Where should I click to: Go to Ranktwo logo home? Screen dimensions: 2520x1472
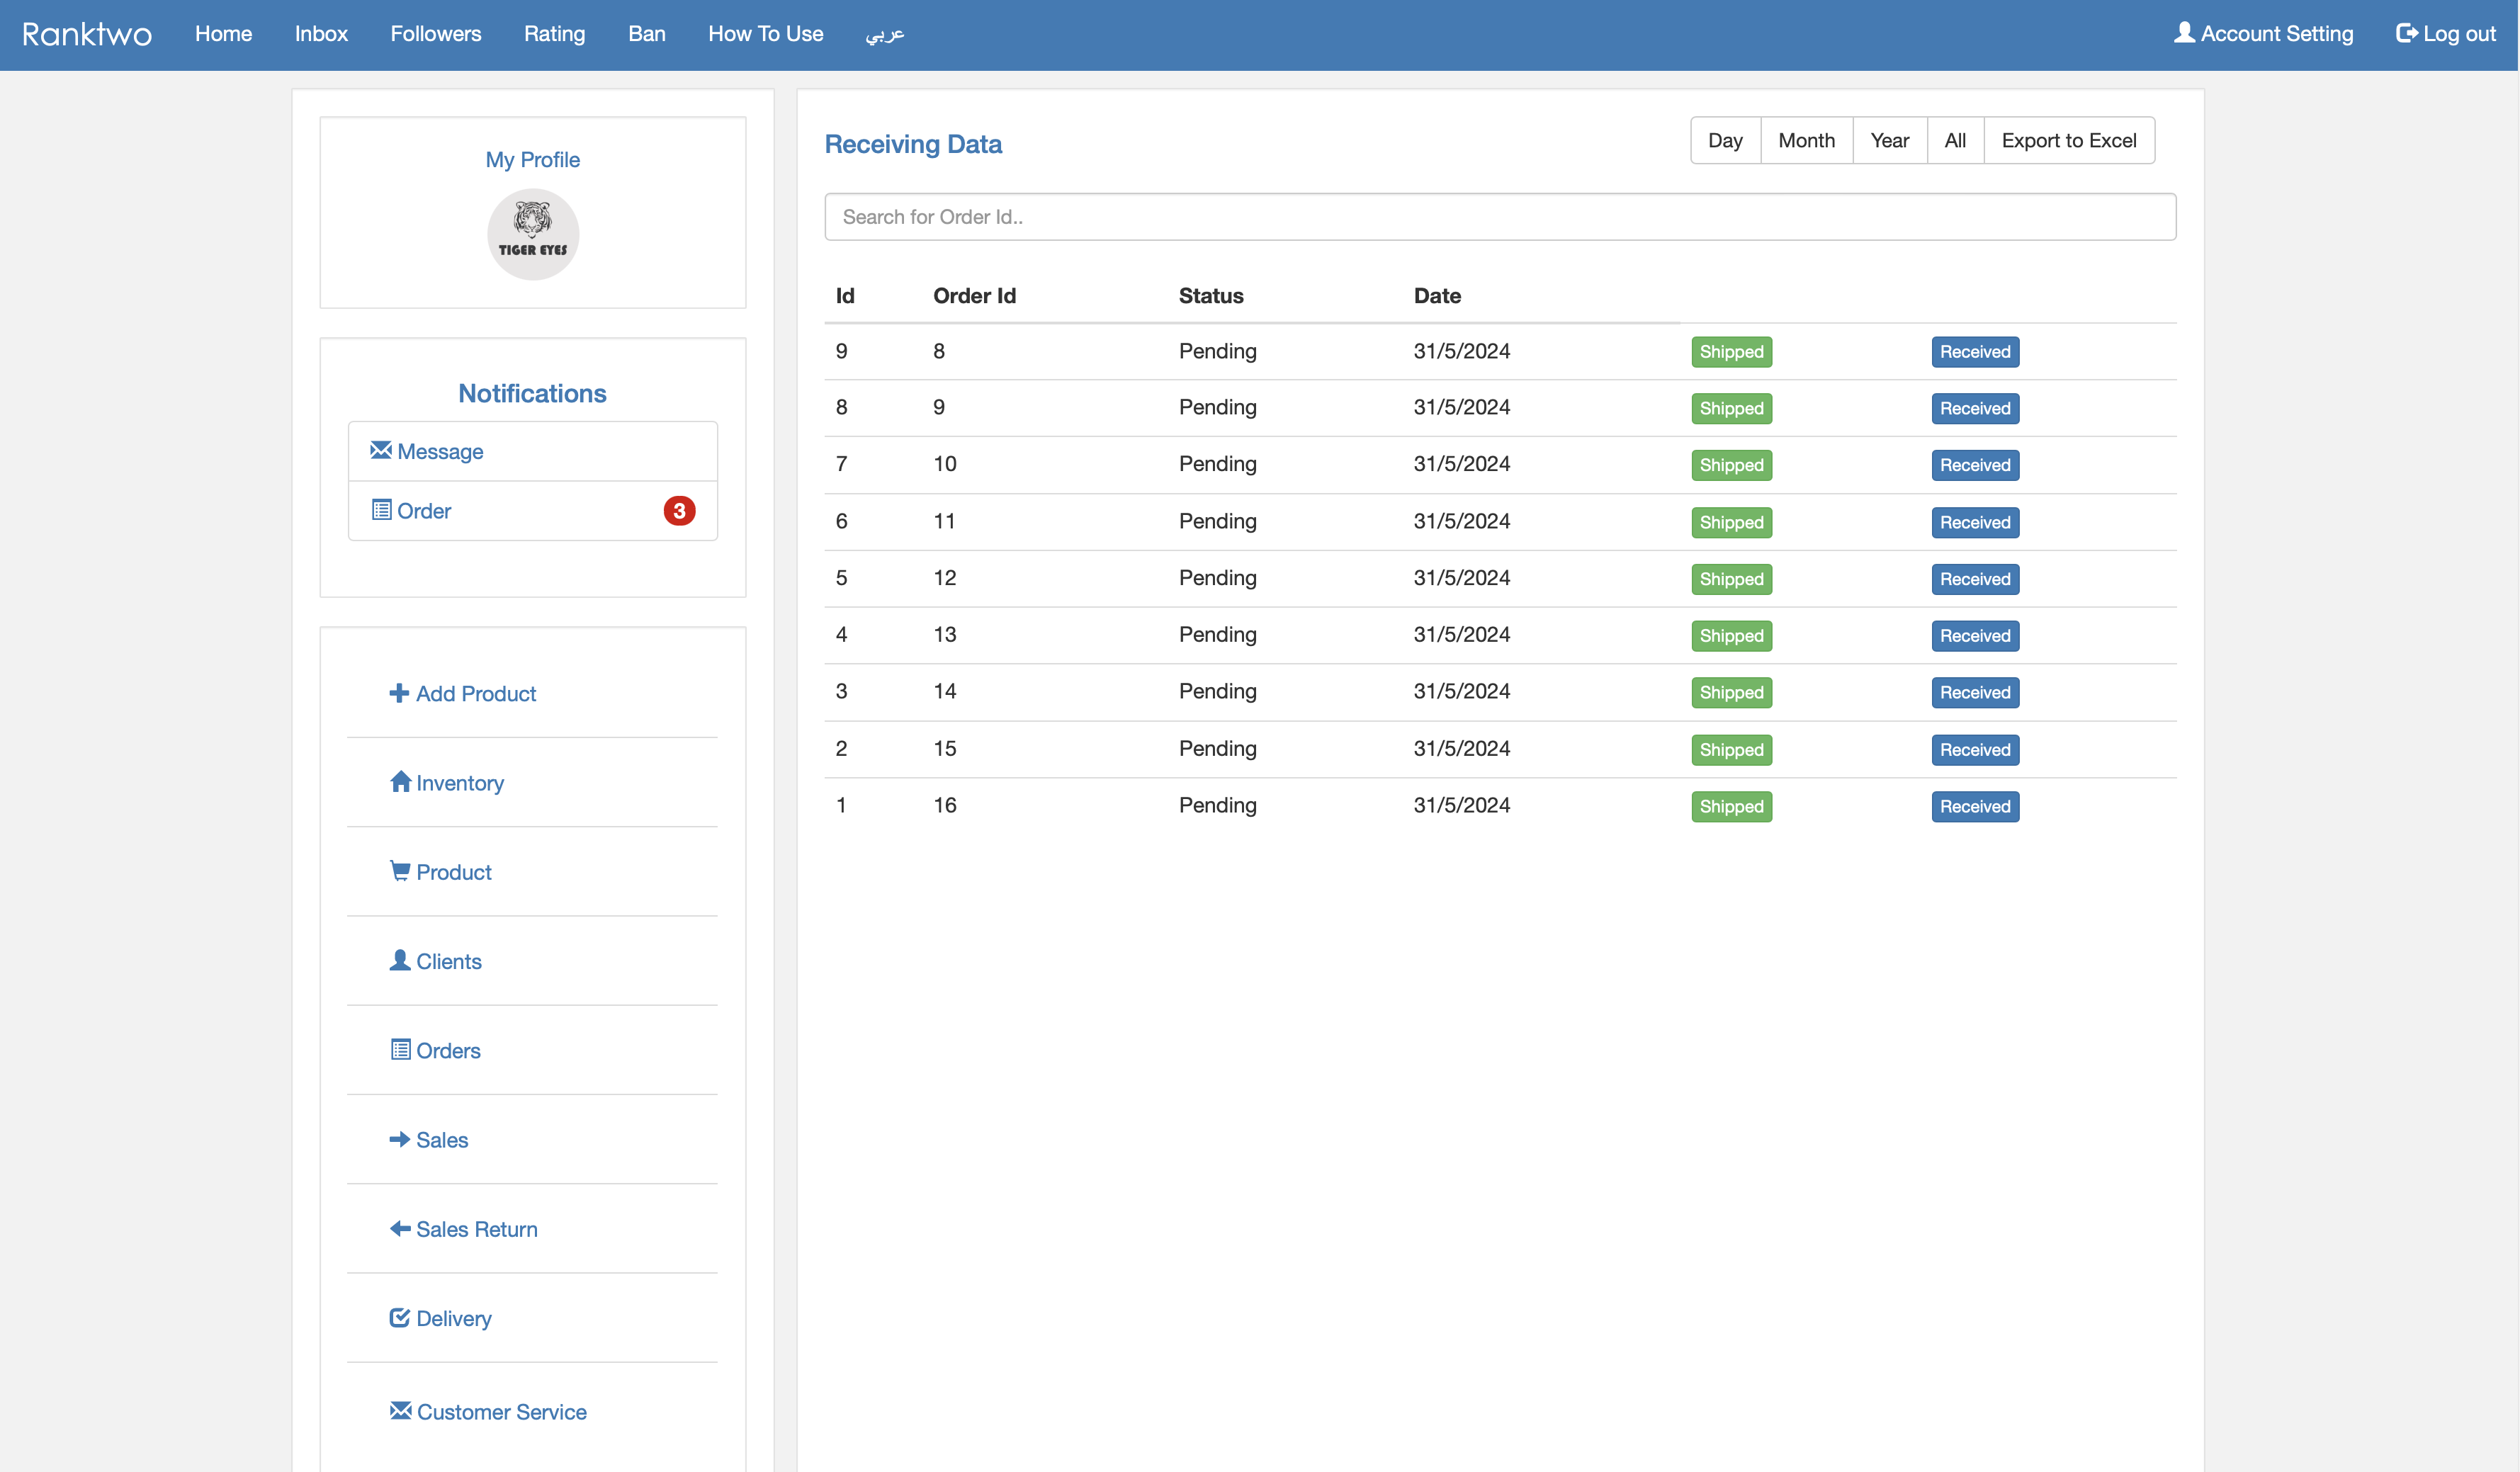pos(87,34)
